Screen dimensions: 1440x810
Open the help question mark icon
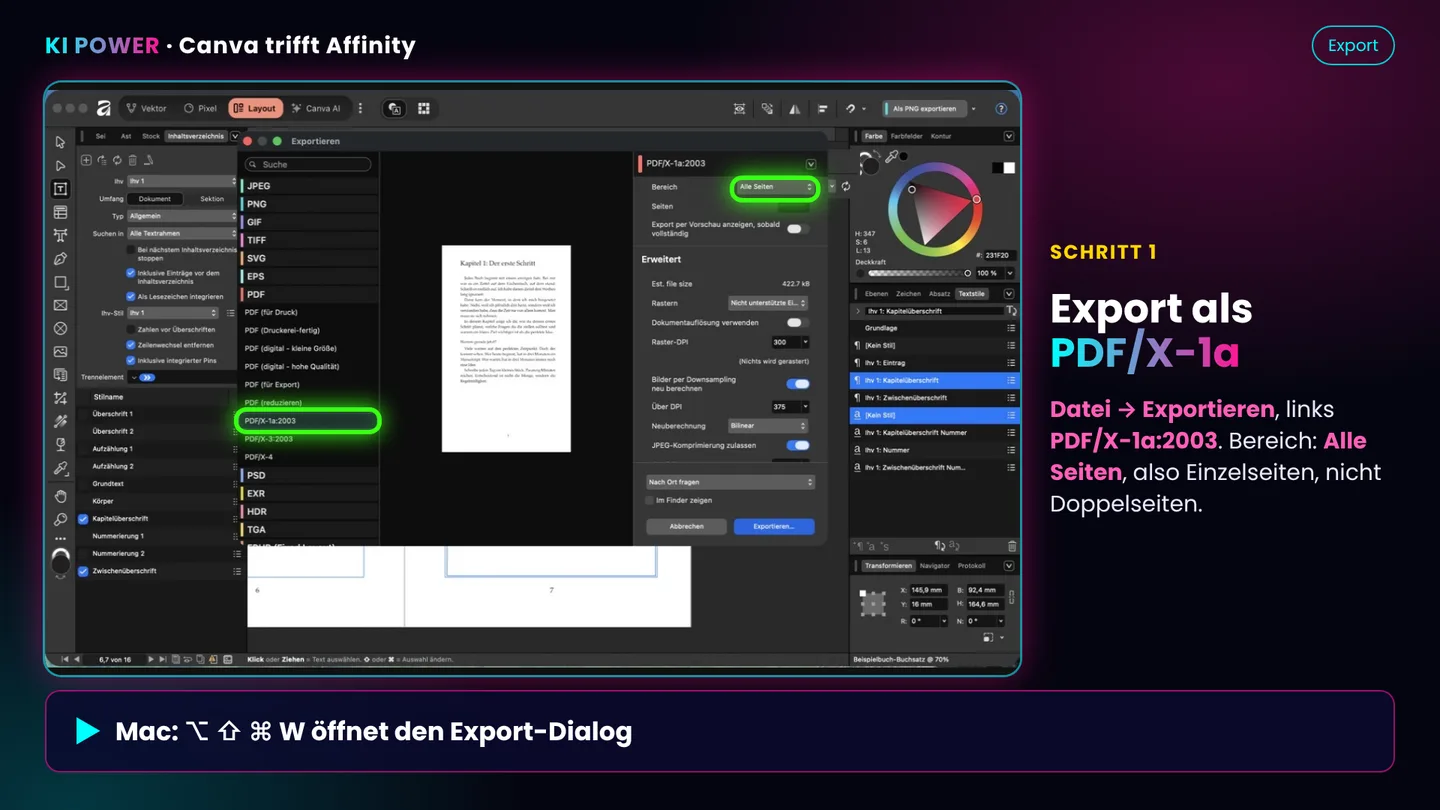(x=1001, y=108)
